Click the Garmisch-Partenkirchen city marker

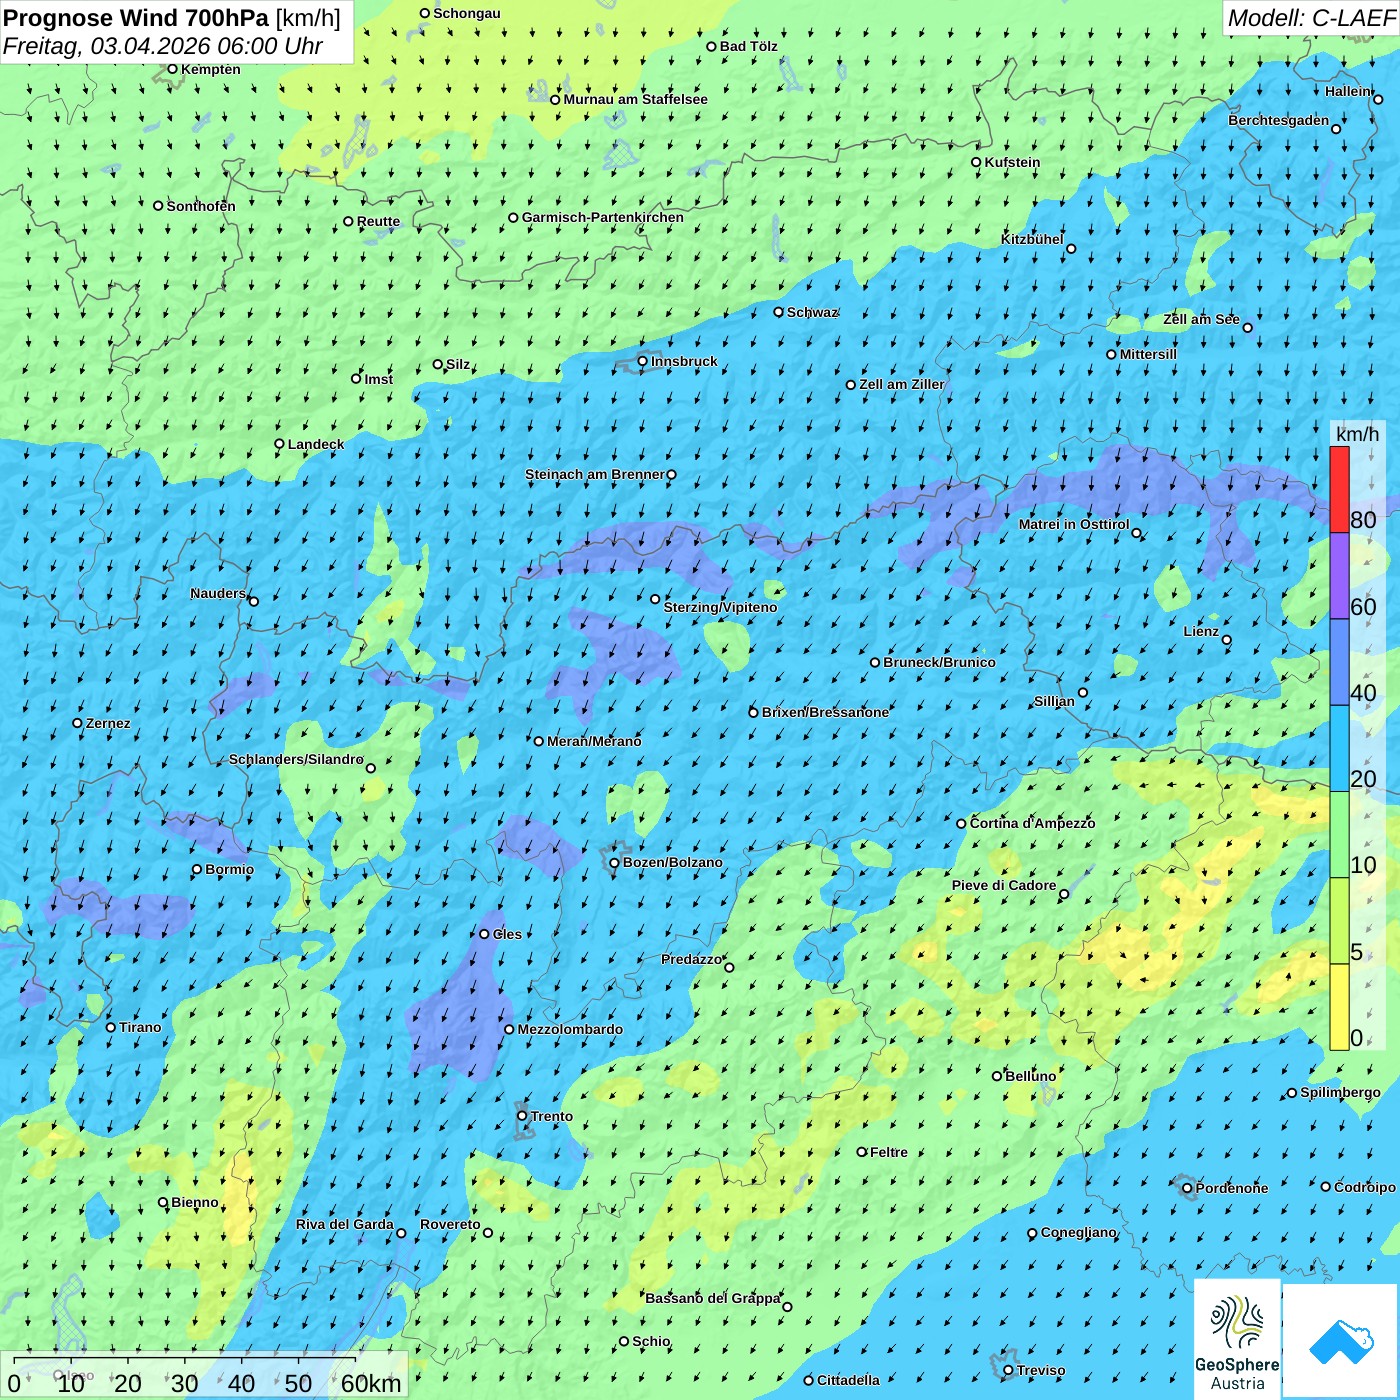coord(514,217)
